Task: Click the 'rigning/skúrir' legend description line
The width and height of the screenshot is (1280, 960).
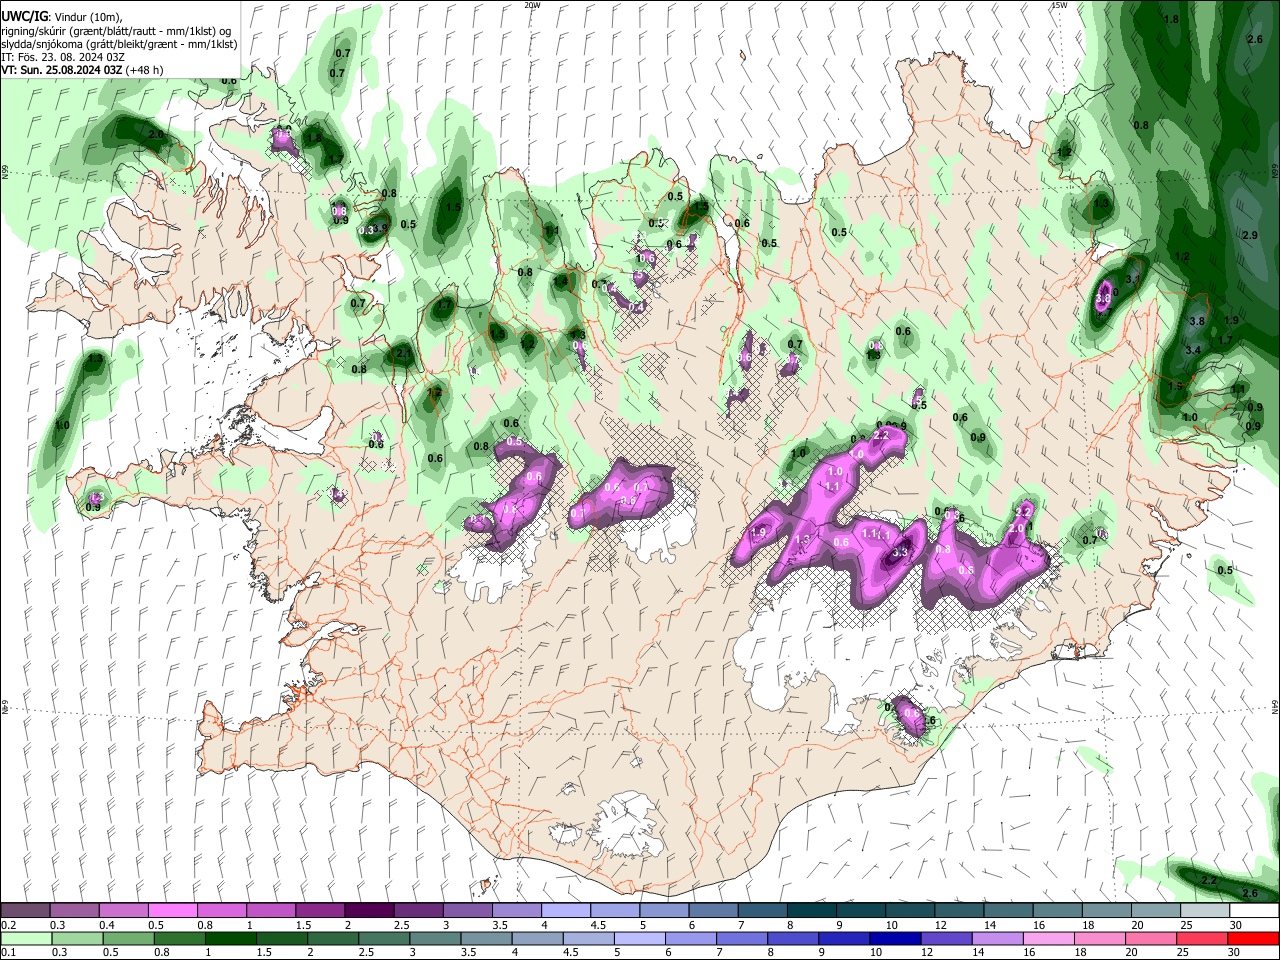Action: tap(116, 31)
